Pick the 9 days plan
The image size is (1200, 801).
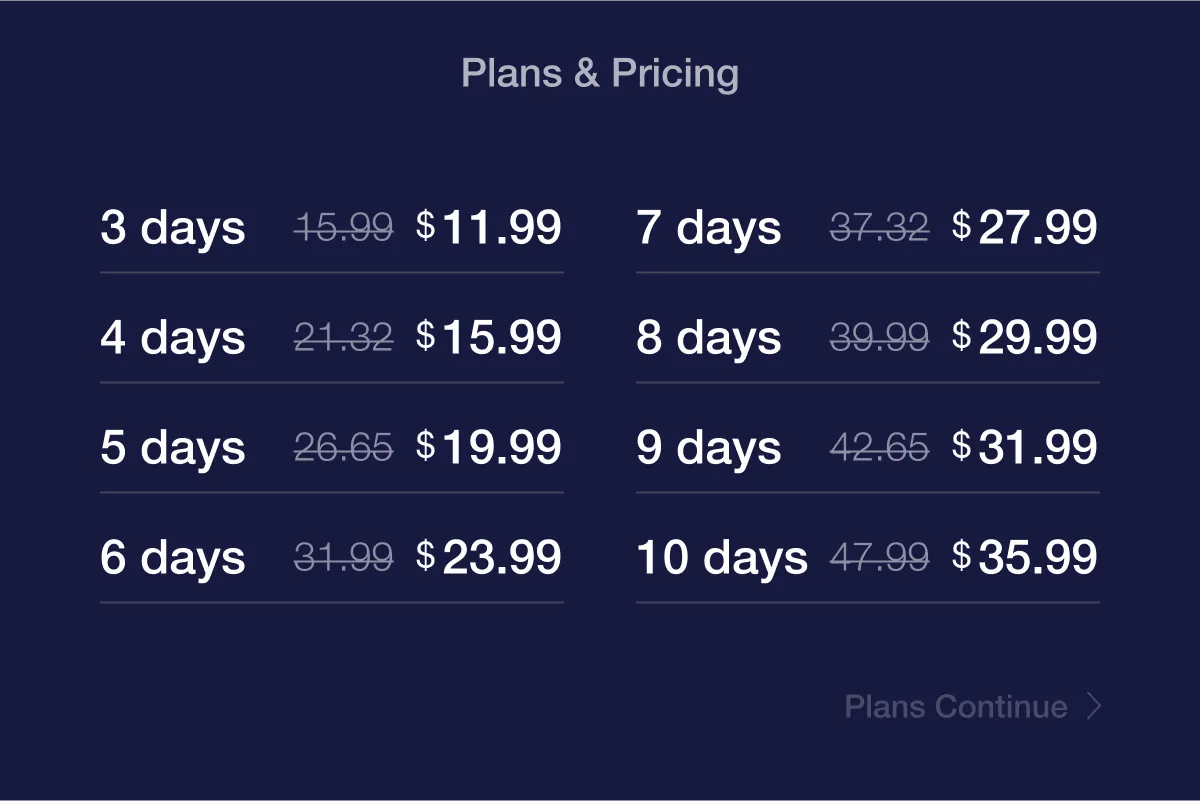867,448
